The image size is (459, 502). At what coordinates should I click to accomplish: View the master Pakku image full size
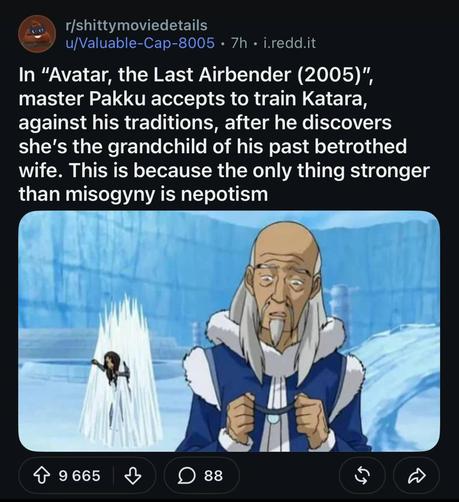[x=229, y=331]
